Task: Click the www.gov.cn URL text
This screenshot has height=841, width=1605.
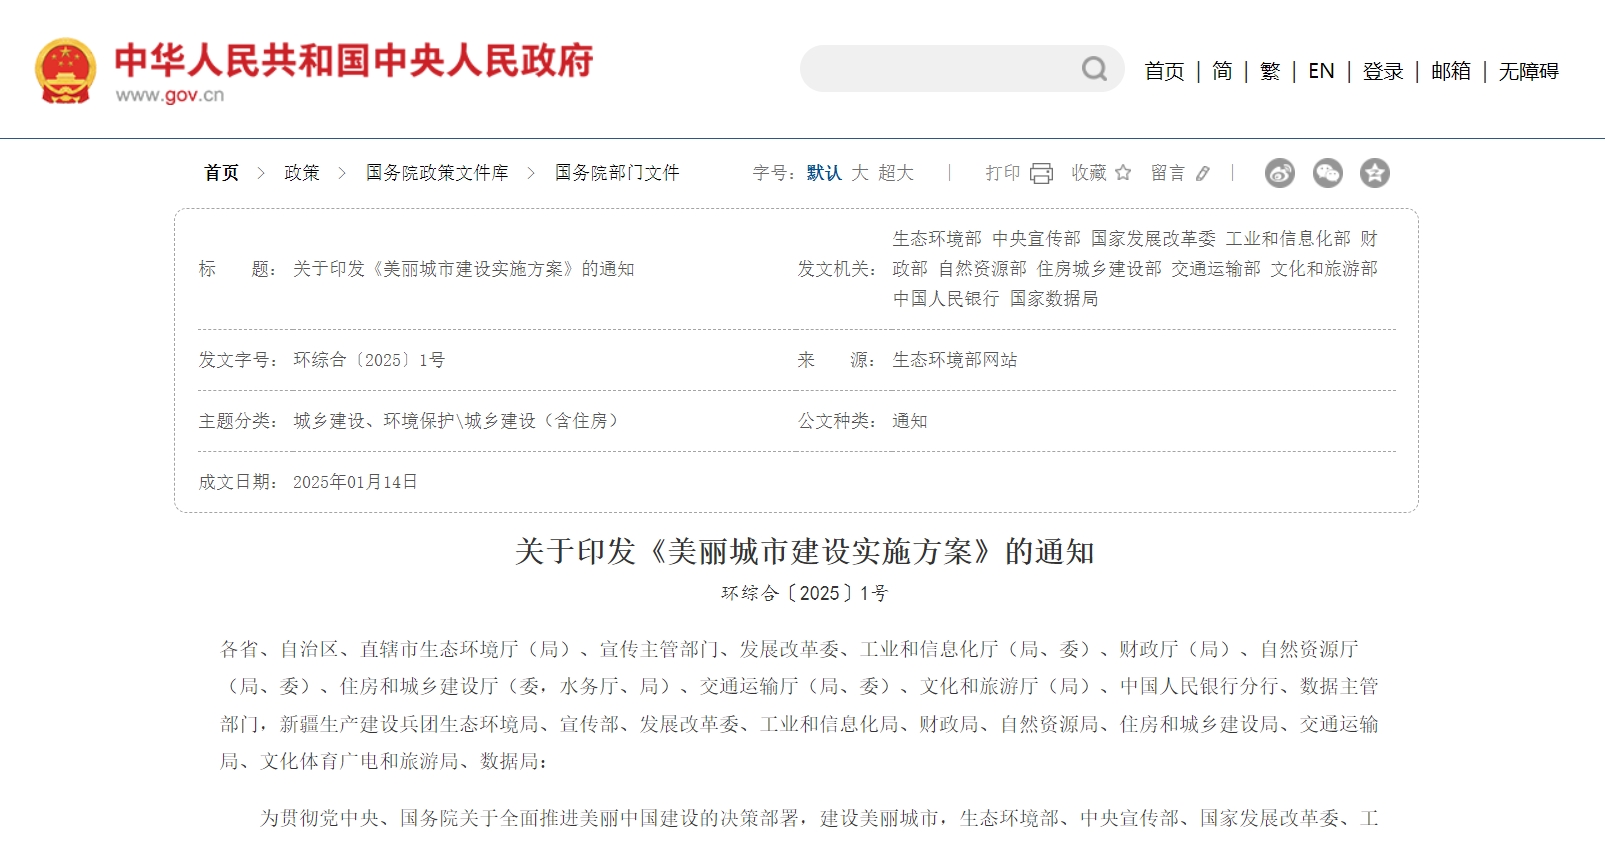Action: (170, 95)
